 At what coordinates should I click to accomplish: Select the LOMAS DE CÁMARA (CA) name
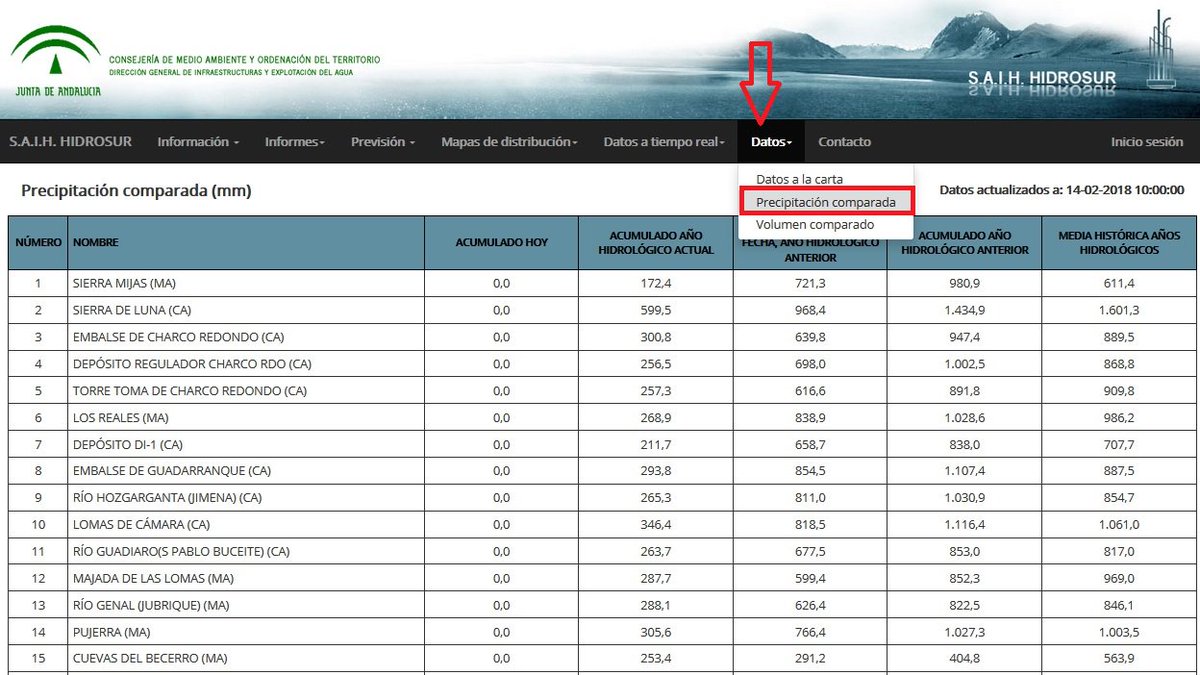(x=142, y=525)
